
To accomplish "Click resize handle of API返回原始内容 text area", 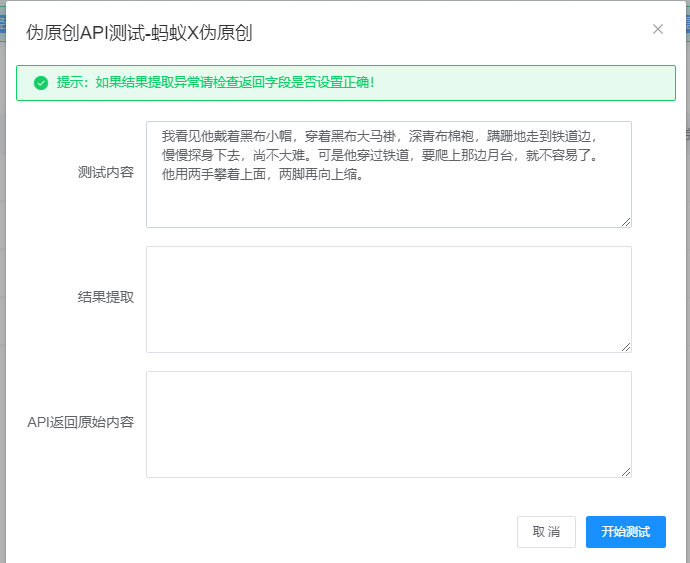I will (x=626, y=472).
